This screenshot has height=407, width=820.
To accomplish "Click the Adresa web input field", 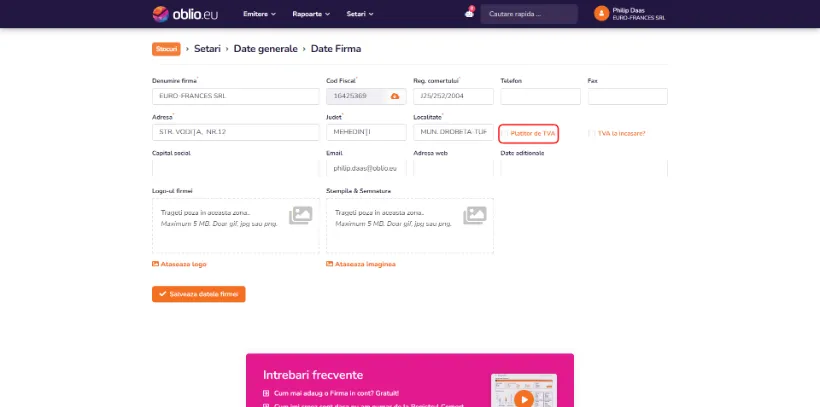I will (x=453, y=168).
